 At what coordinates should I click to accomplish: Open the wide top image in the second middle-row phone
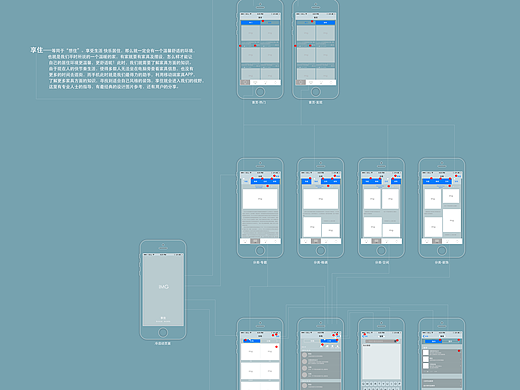pos(321,199)
